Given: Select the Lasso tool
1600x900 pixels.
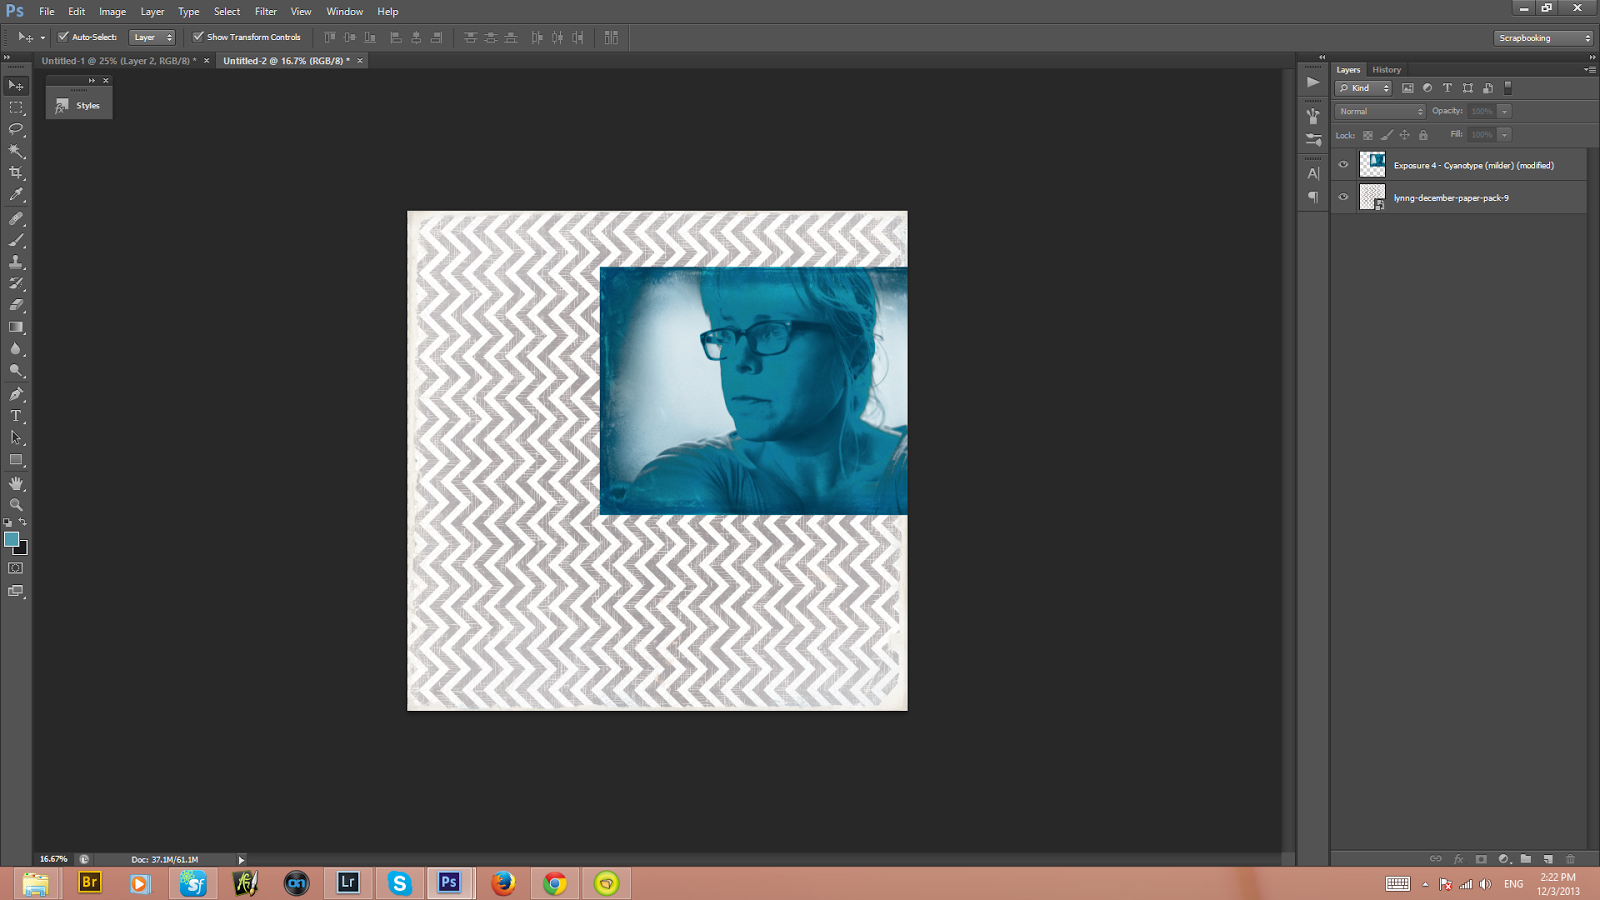Looking at the screenshot, I should (x=16, y=129).
